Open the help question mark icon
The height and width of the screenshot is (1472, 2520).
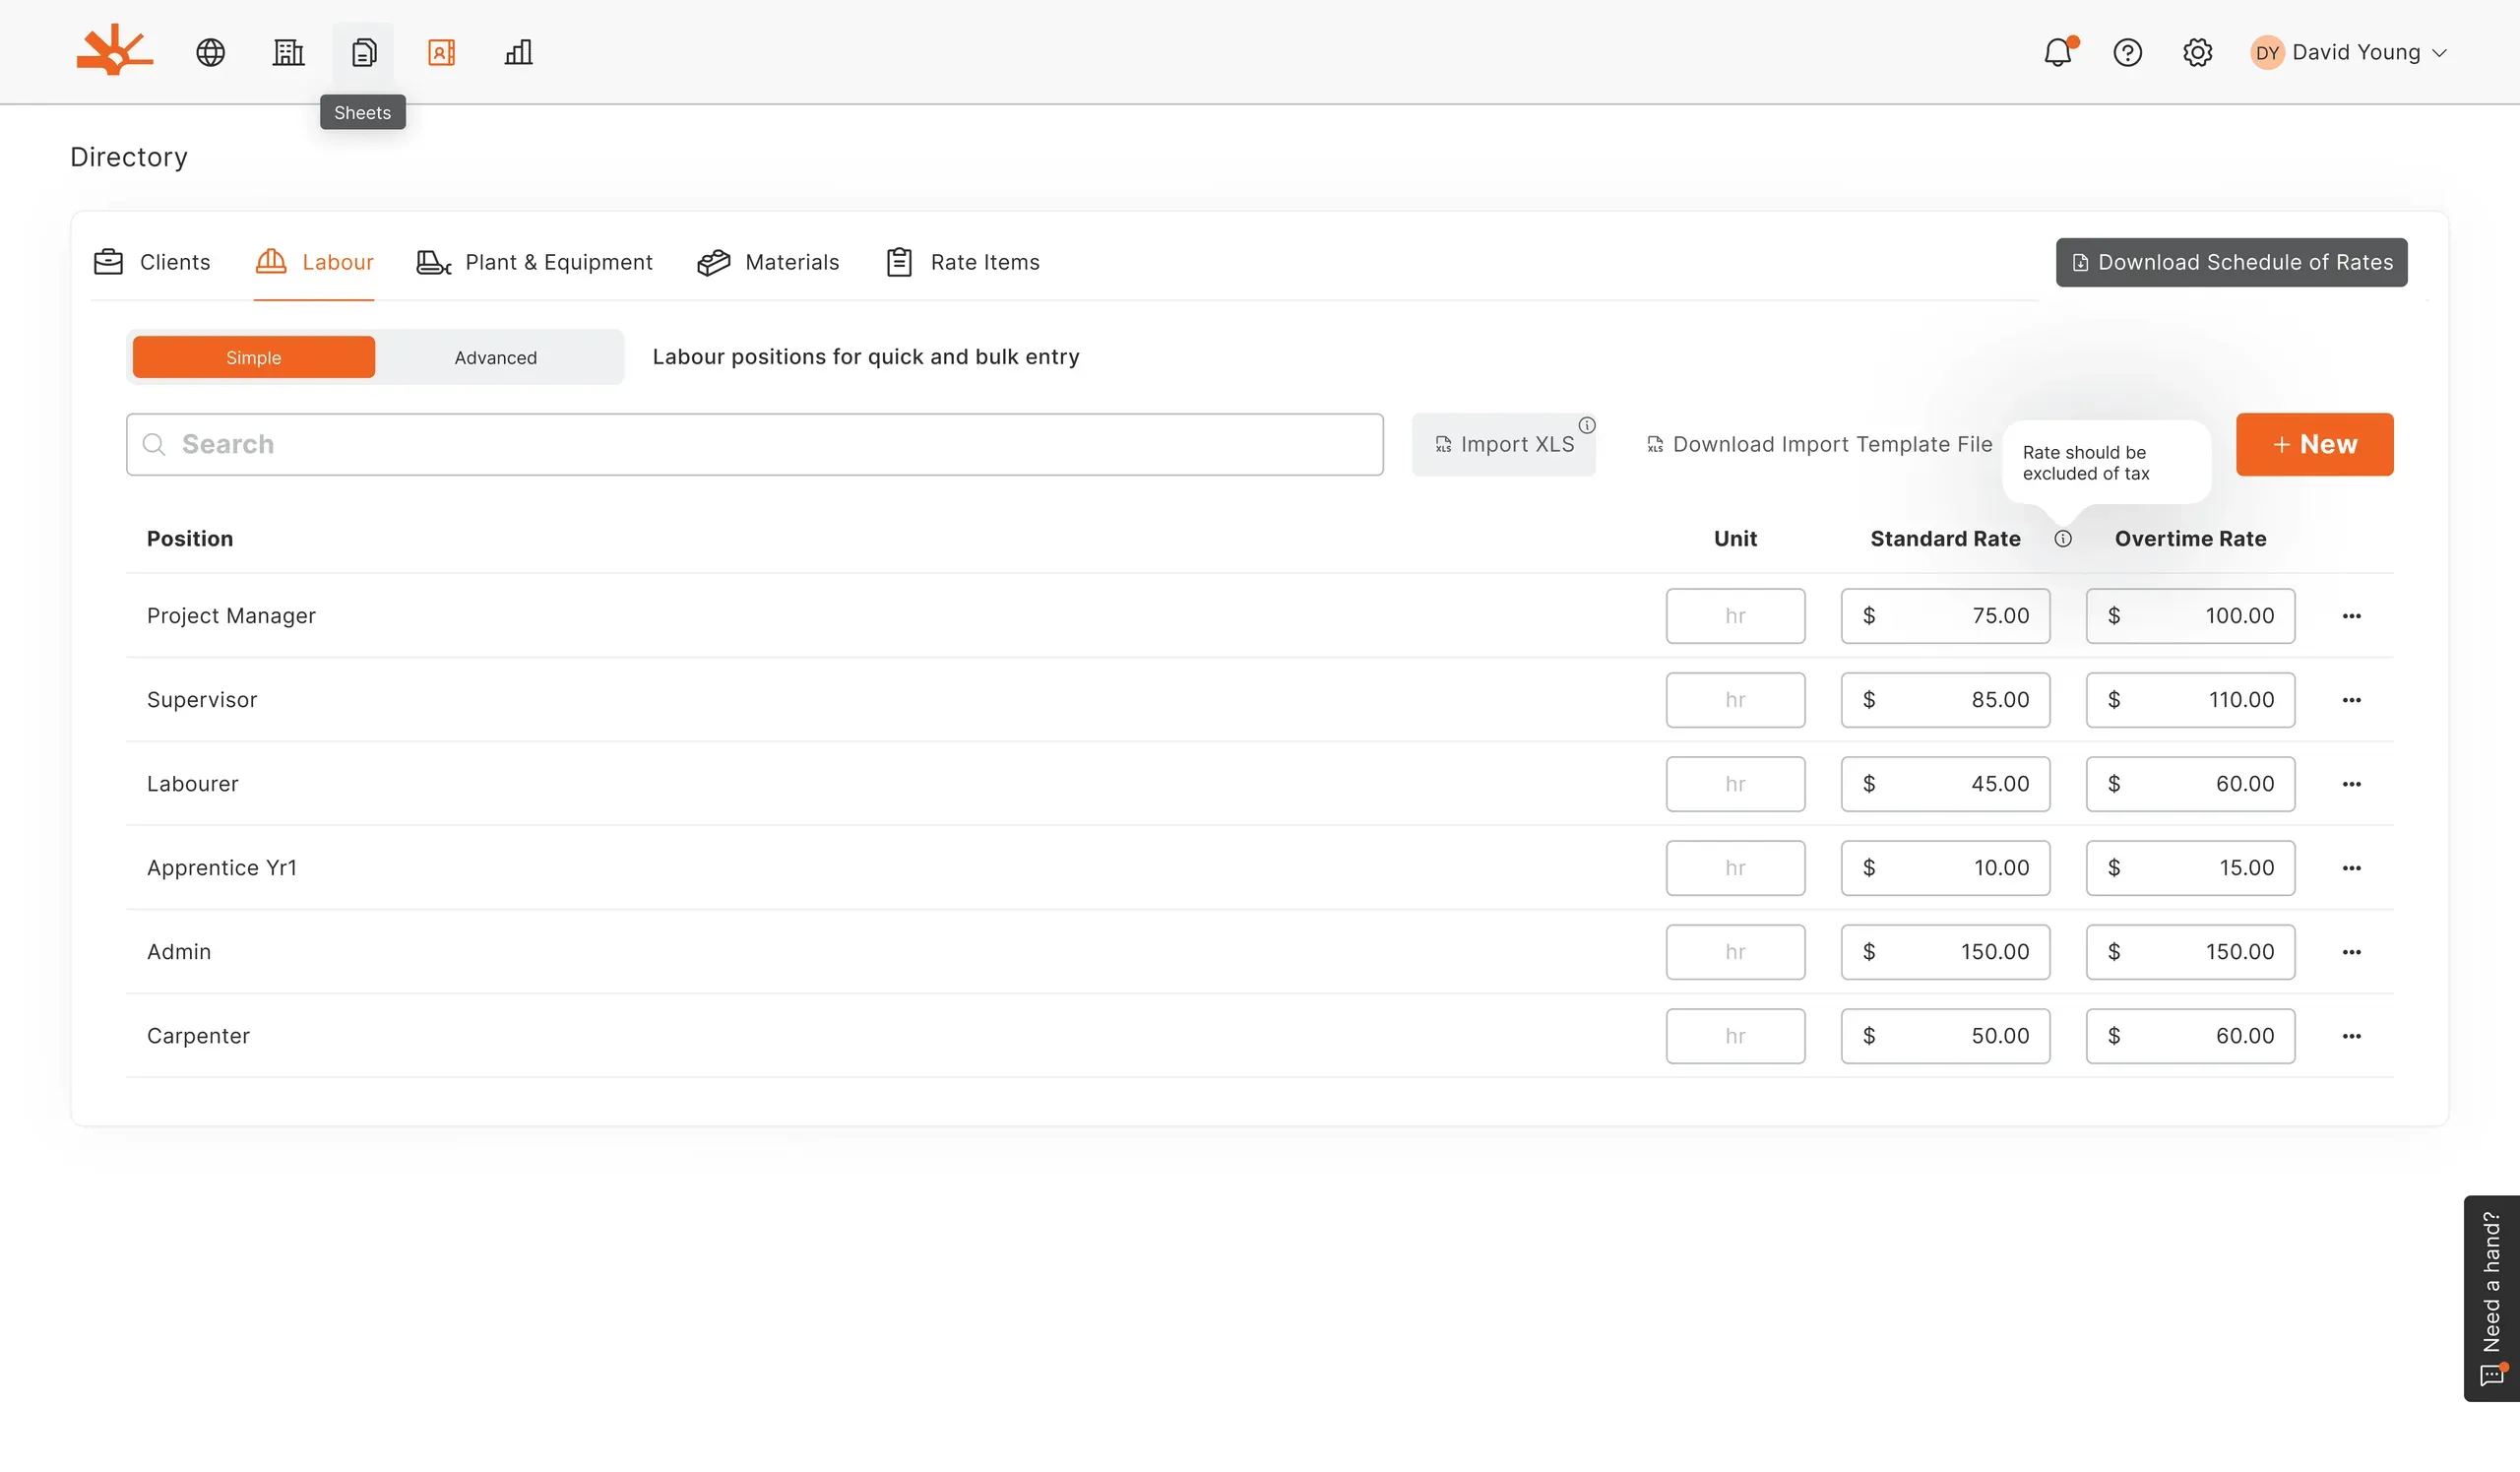tap(2127, 52)
